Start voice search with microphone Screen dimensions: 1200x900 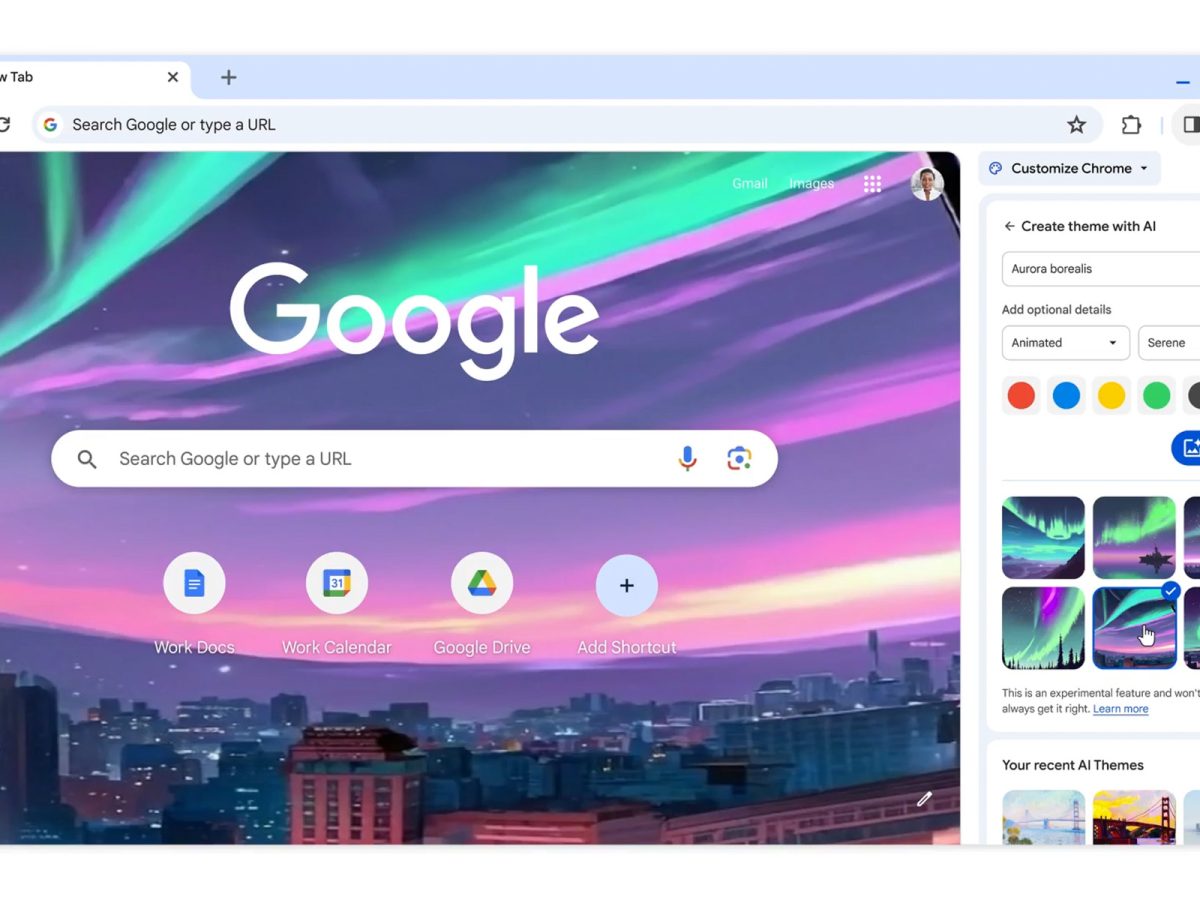click(x=687, y=459)
